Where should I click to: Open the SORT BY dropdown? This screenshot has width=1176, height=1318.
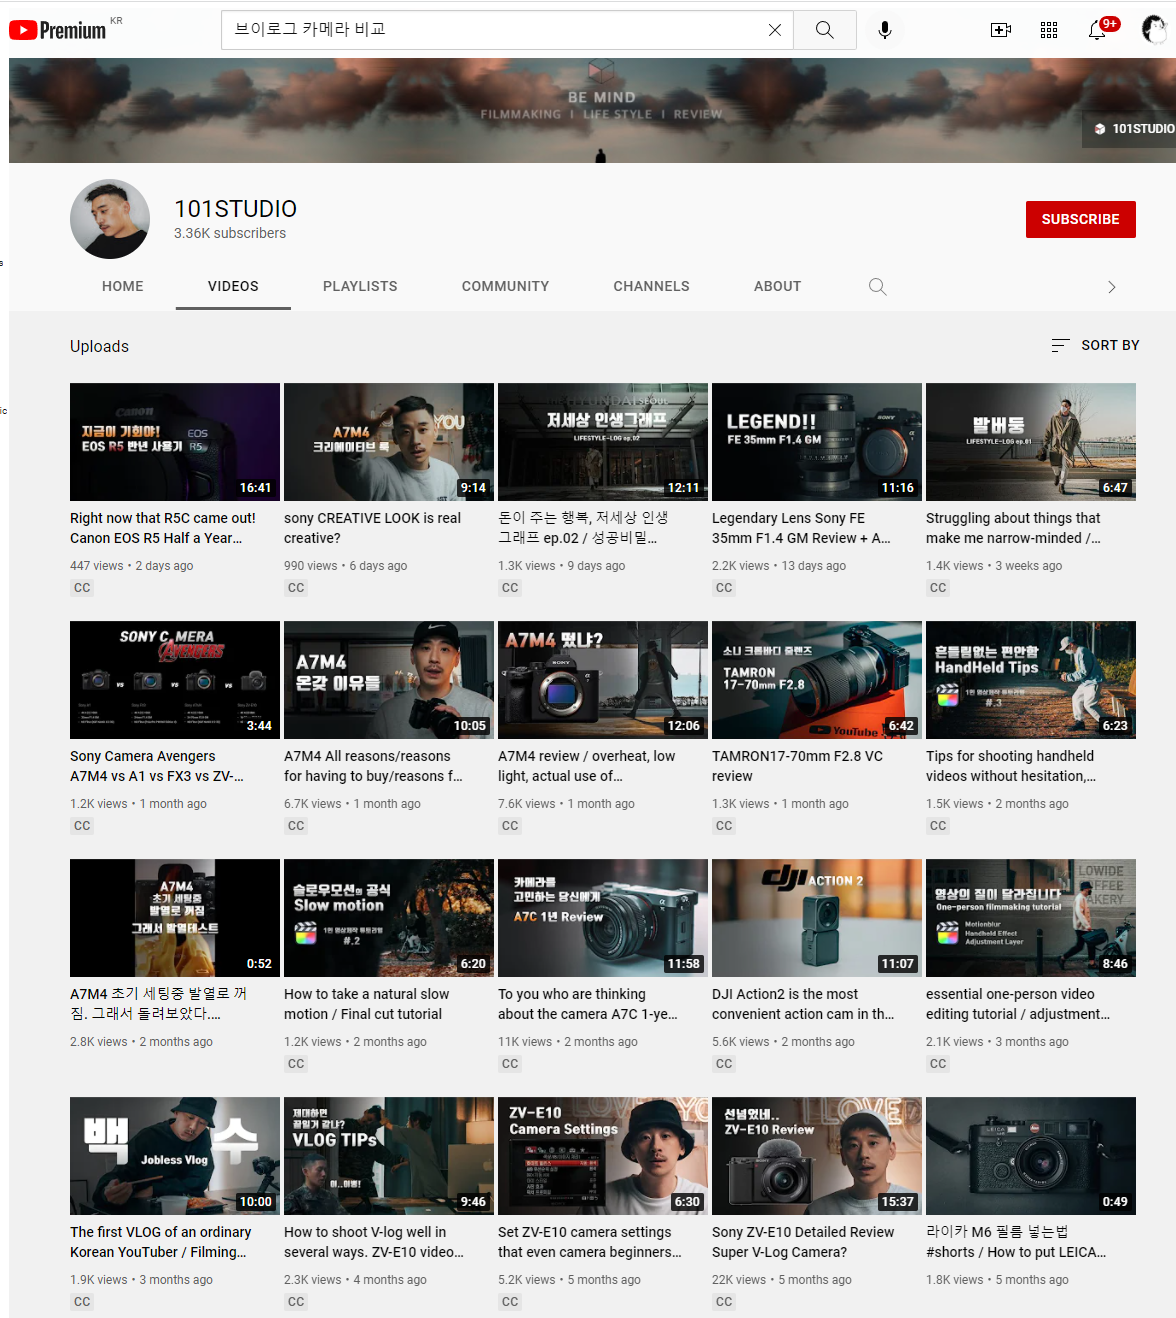pyautogui.click(x=1095, y=345)
